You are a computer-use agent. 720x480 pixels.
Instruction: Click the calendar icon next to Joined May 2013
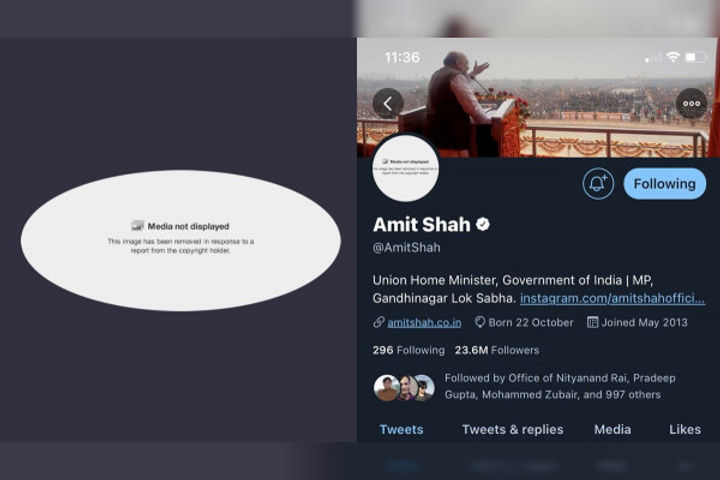pyautogui.click(x=593, y=322)
